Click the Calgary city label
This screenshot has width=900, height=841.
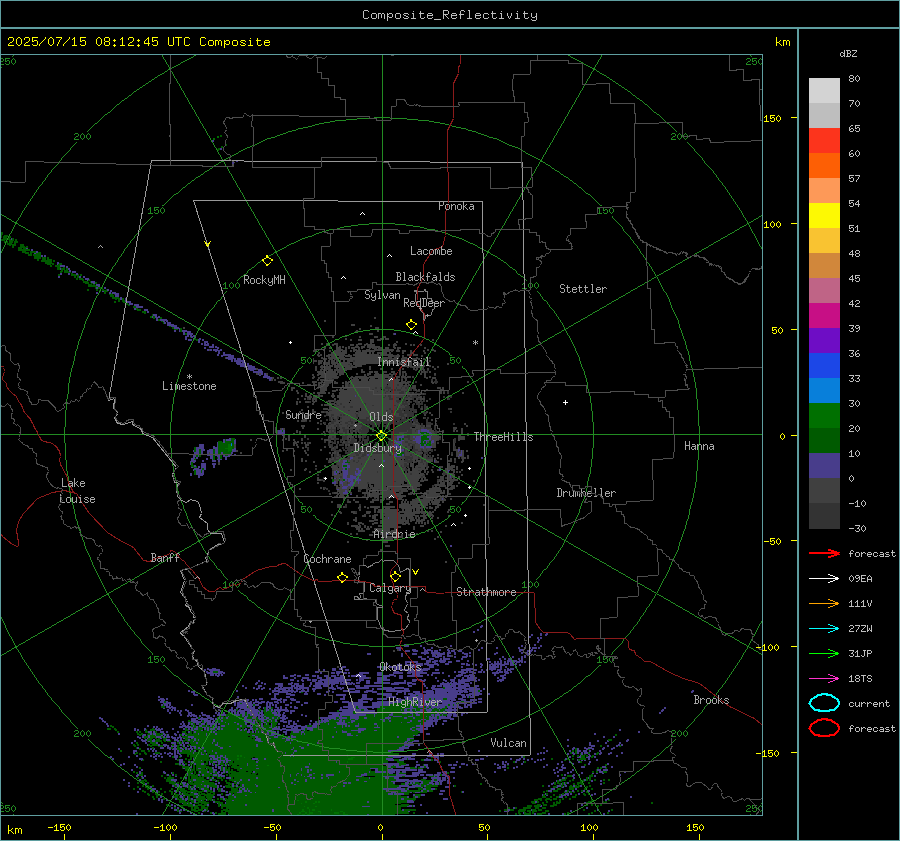pos(390,588)
